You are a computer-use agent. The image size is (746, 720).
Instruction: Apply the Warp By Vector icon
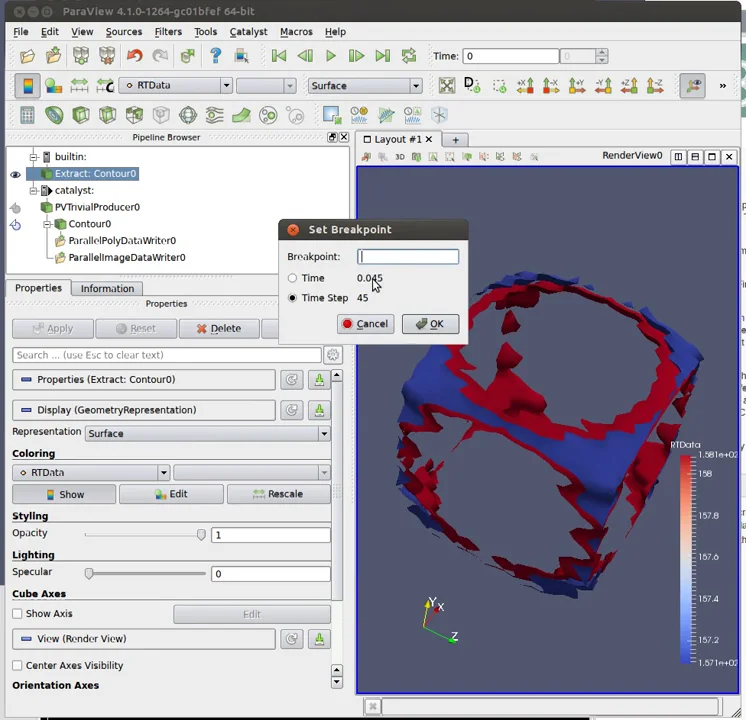tap(241, 115)
